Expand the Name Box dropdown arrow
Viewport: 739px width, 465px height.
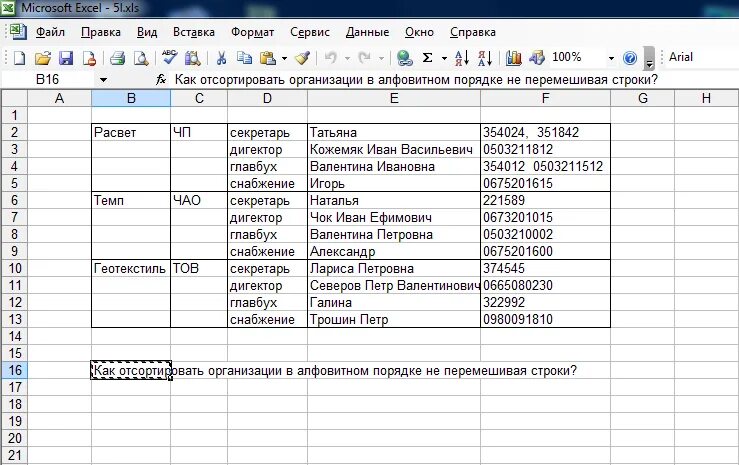pos(103,80)
